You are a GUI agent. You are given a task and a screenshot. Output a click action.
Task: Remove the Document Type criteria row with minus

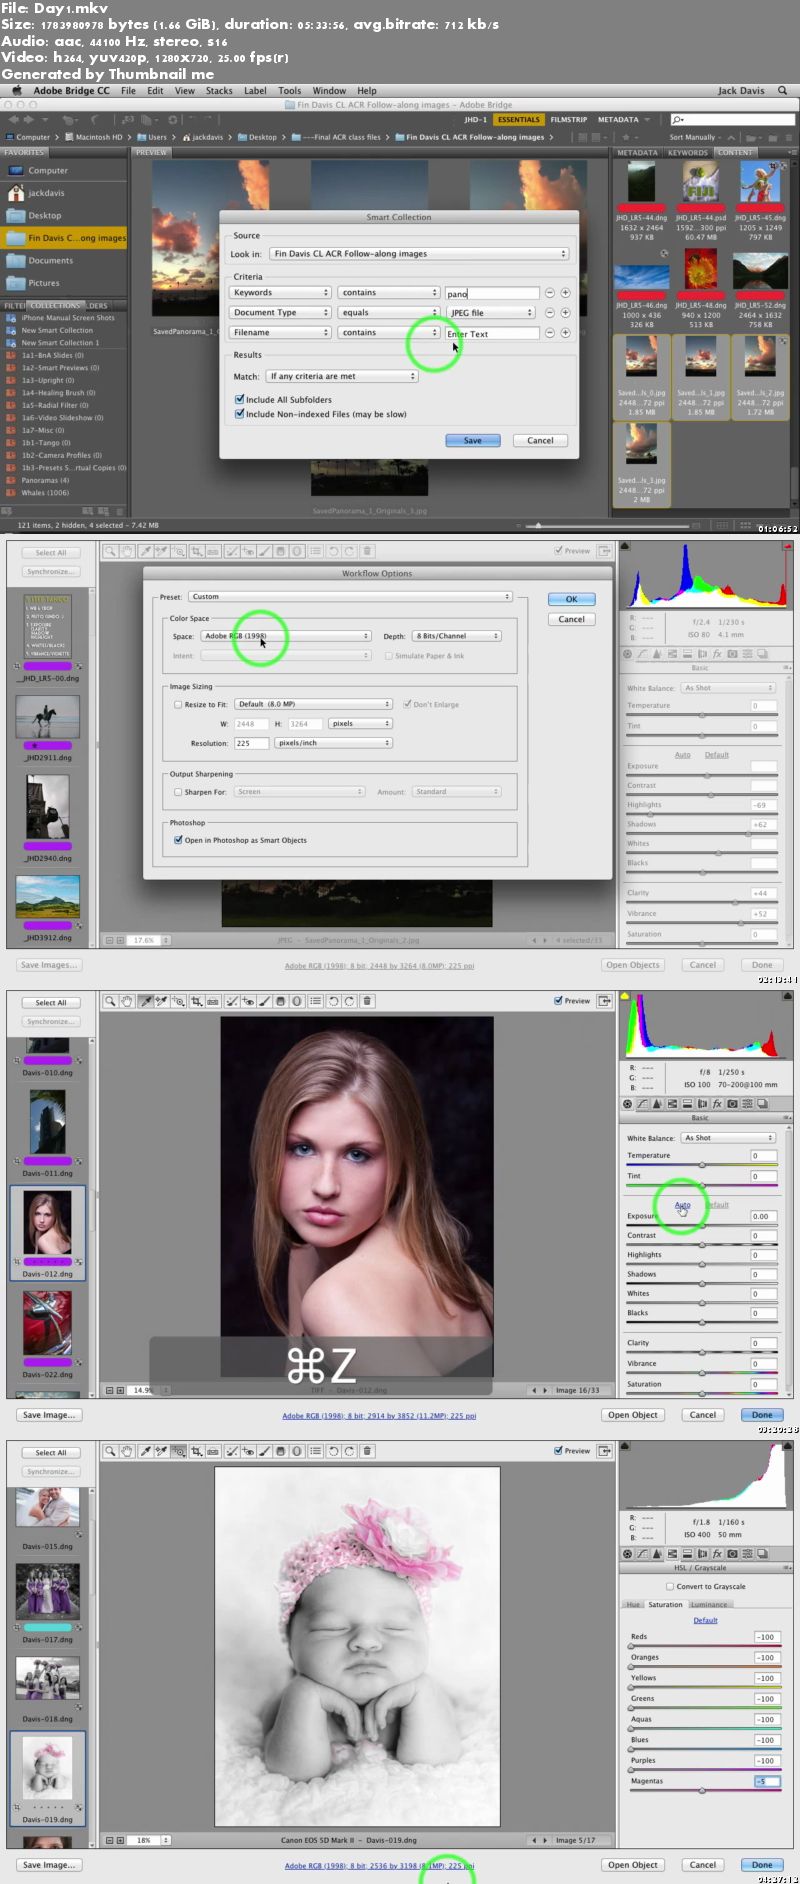[x=549, y=313]
